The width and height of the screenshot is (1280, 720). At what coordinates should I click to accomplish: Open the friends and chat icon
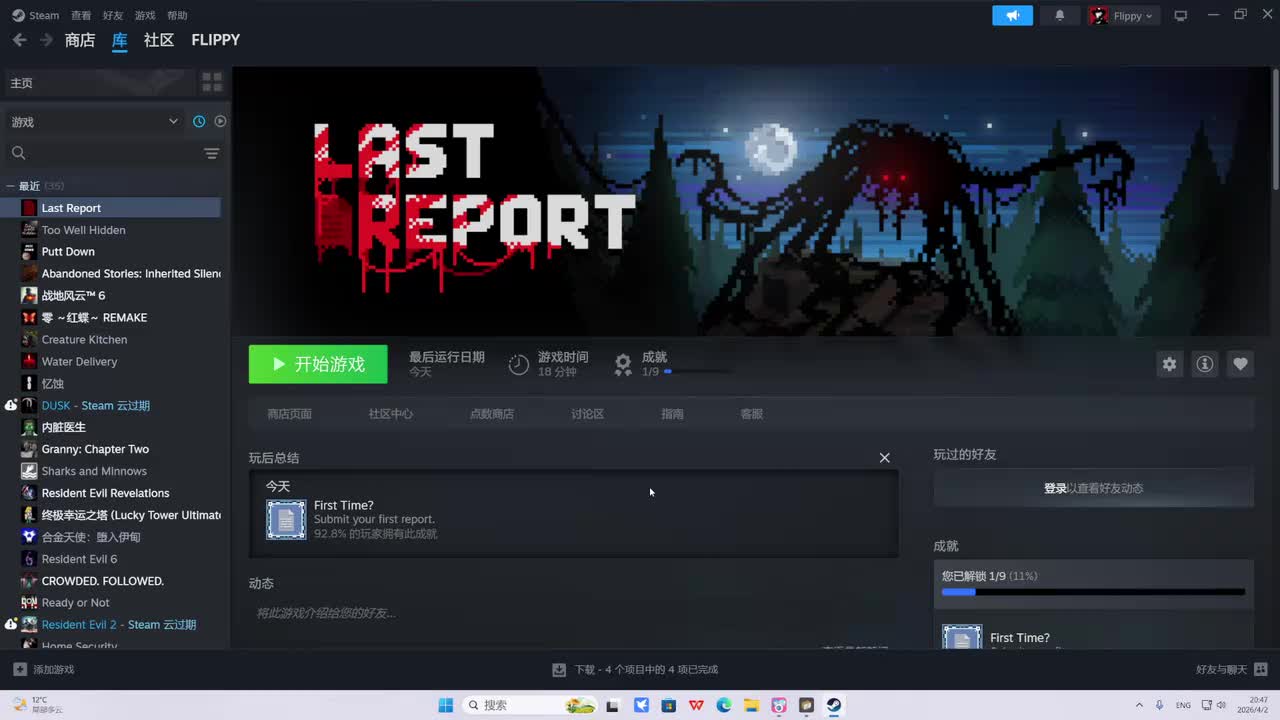point(1260,669)
